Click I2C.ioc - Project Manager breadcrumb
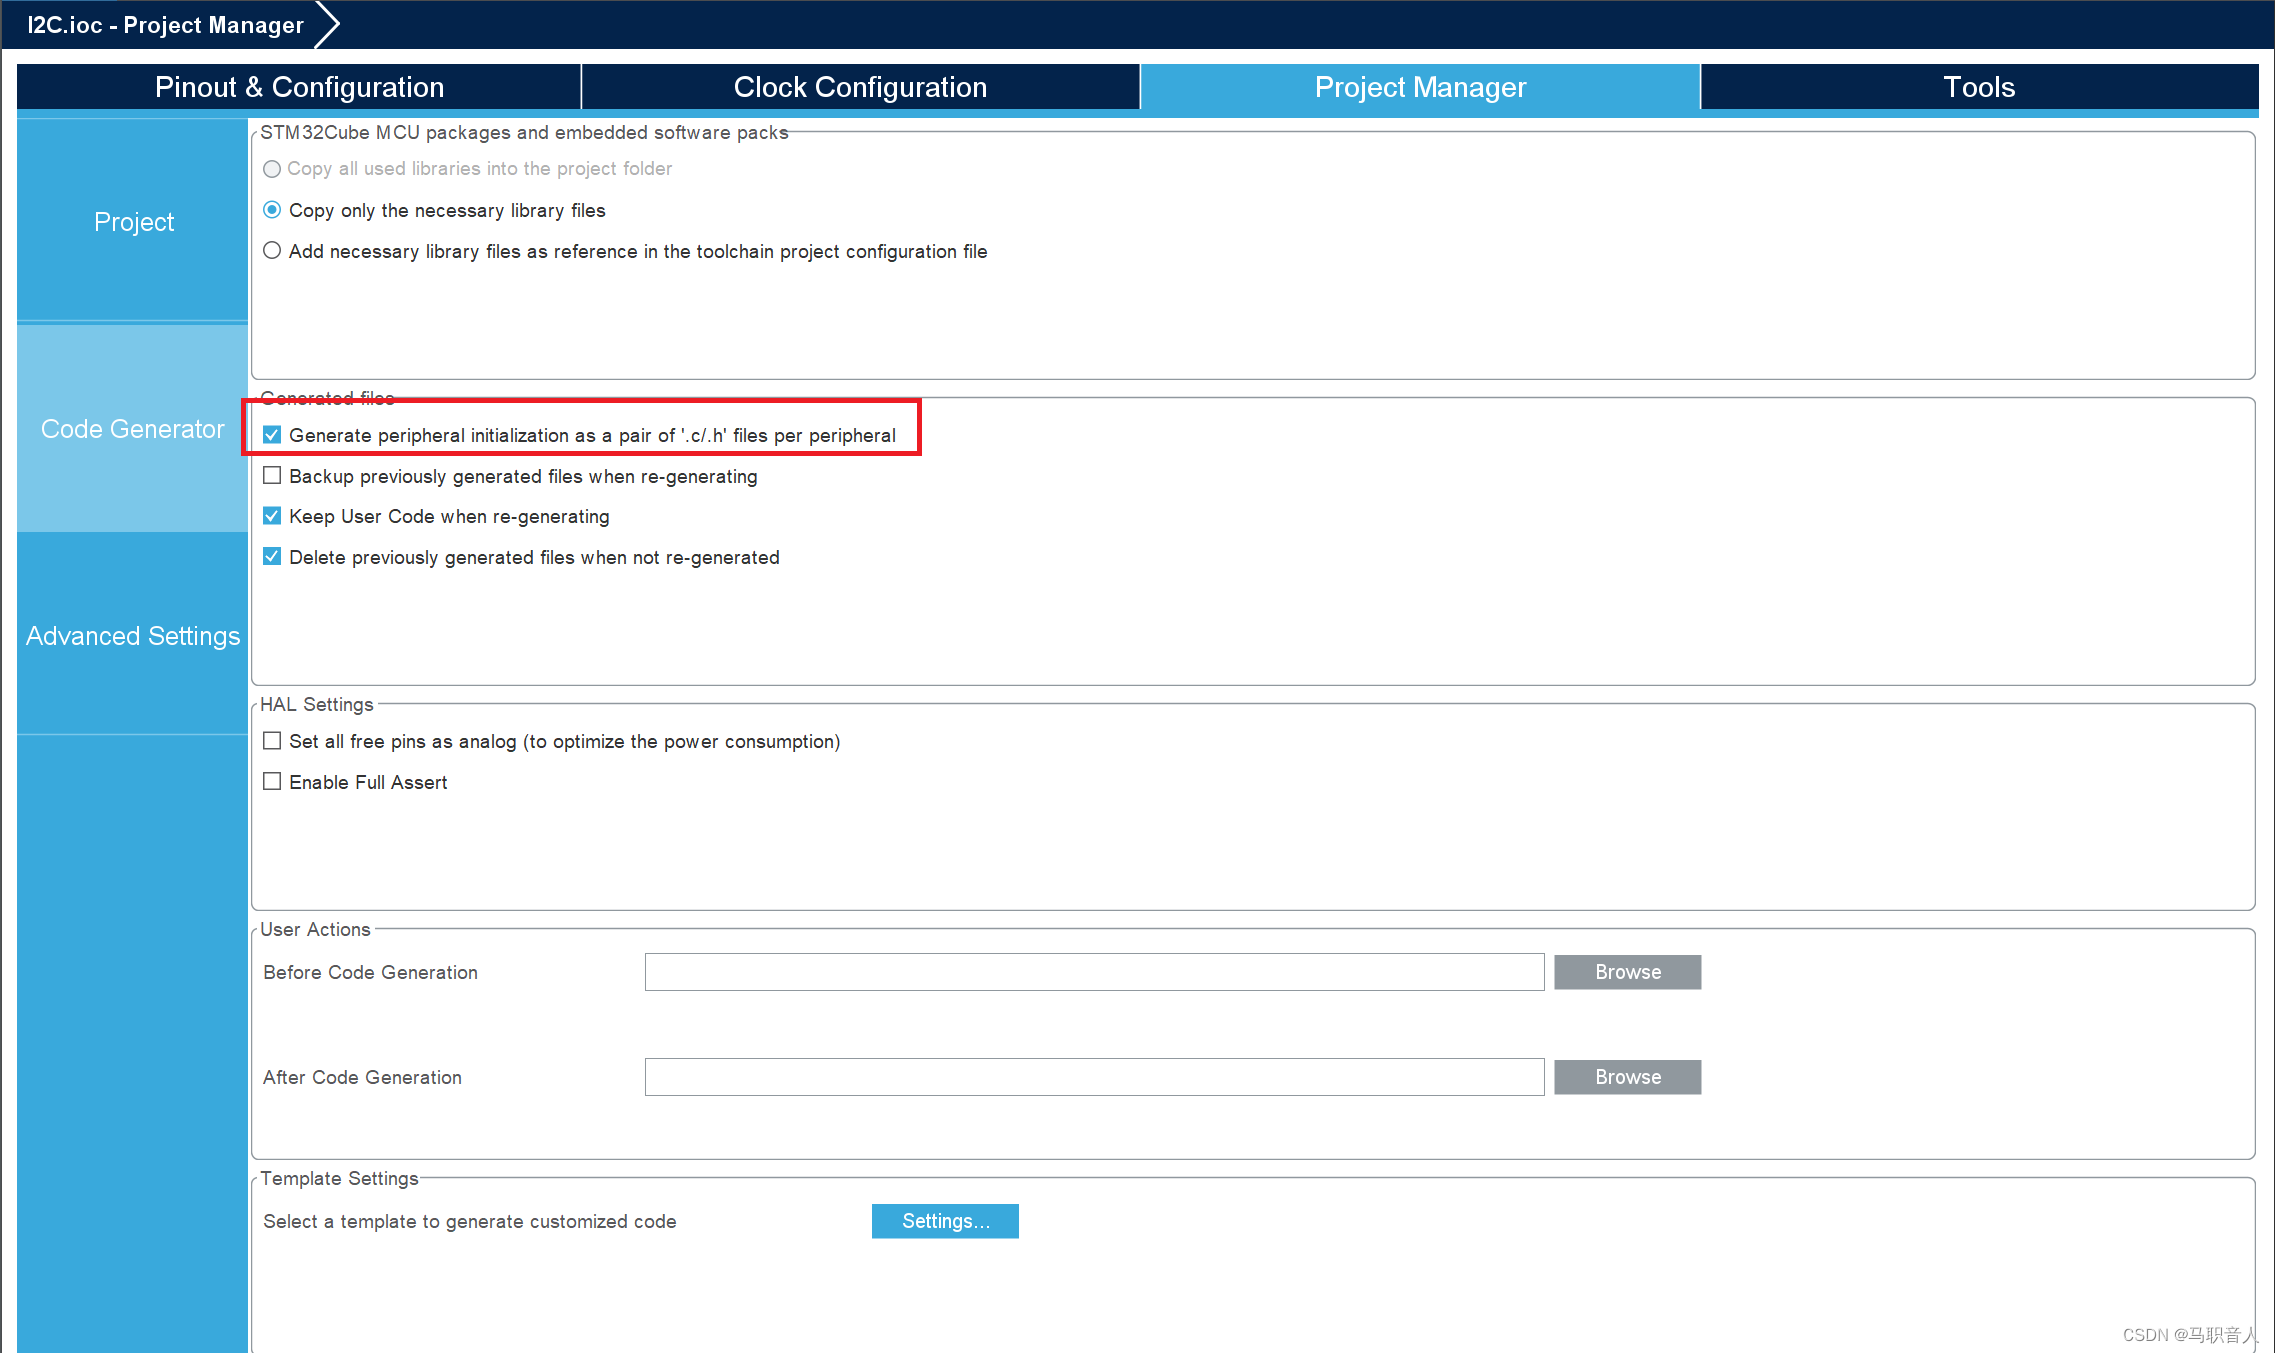The height and width of the screenshot is (1353, 2275). 165,25
